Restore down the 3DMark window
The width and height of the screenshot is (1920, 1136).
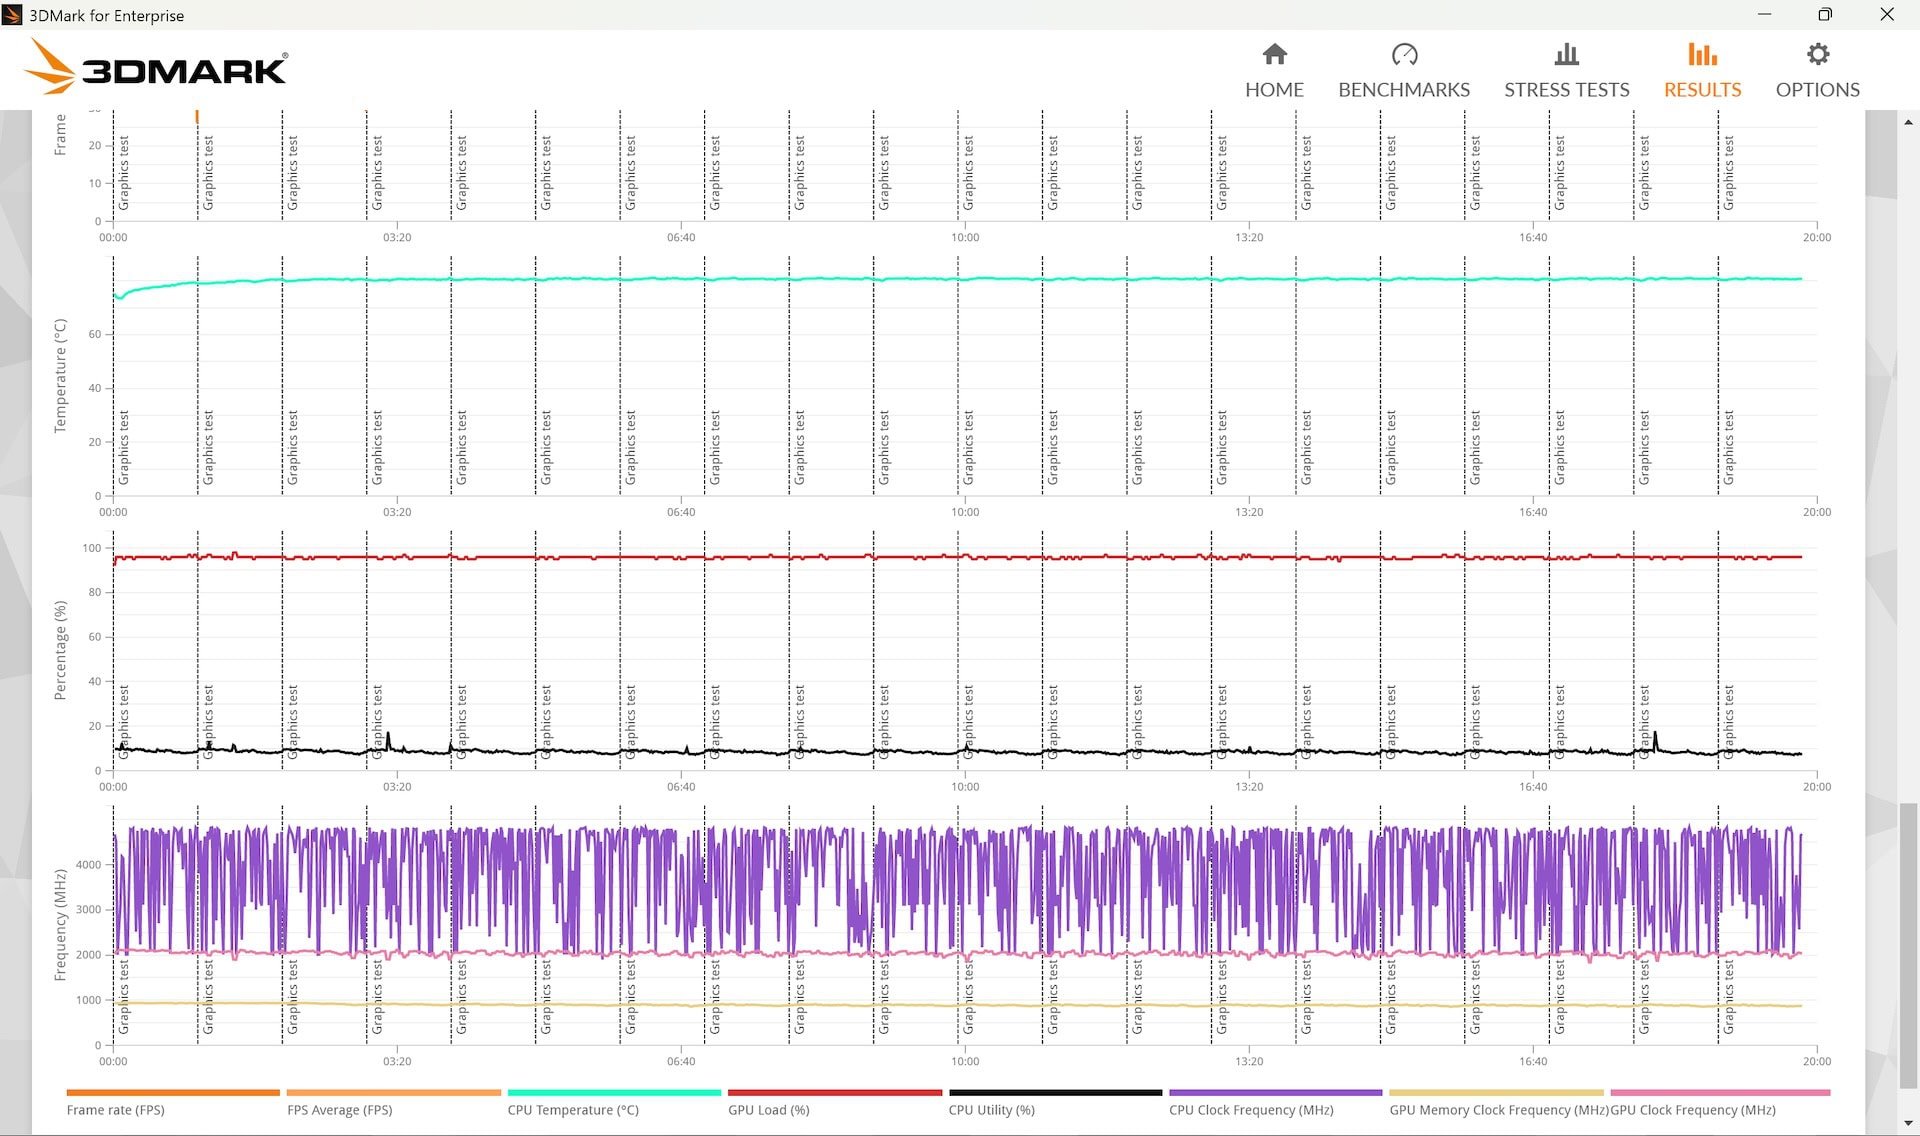[x=1825, y=14]
